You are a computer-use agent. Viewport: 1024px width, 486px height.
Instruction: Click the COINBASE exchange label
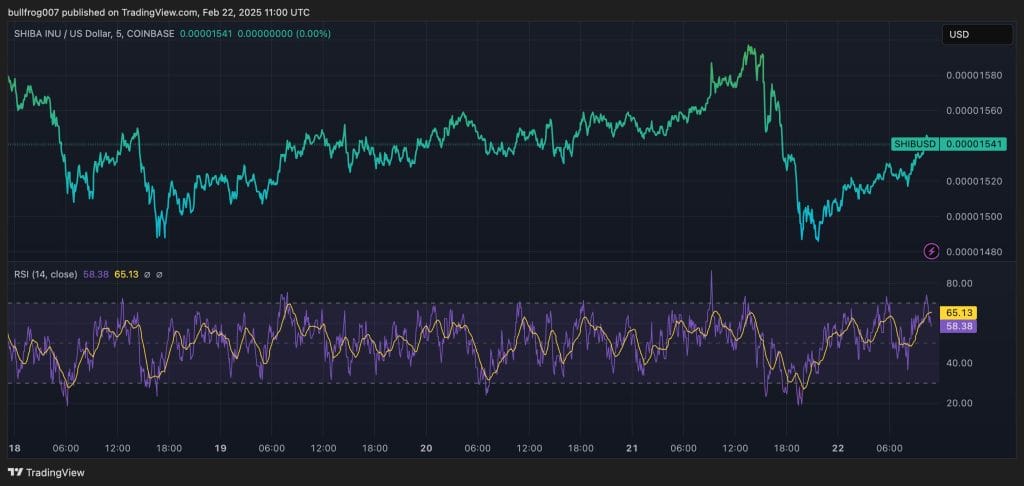(152, 33)
